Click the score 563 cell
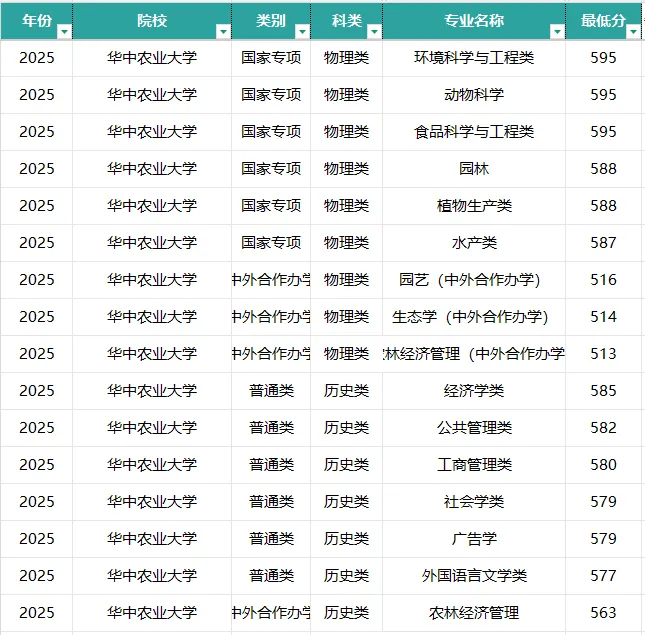This screenshot has height=635, width=645. (603, 613)
